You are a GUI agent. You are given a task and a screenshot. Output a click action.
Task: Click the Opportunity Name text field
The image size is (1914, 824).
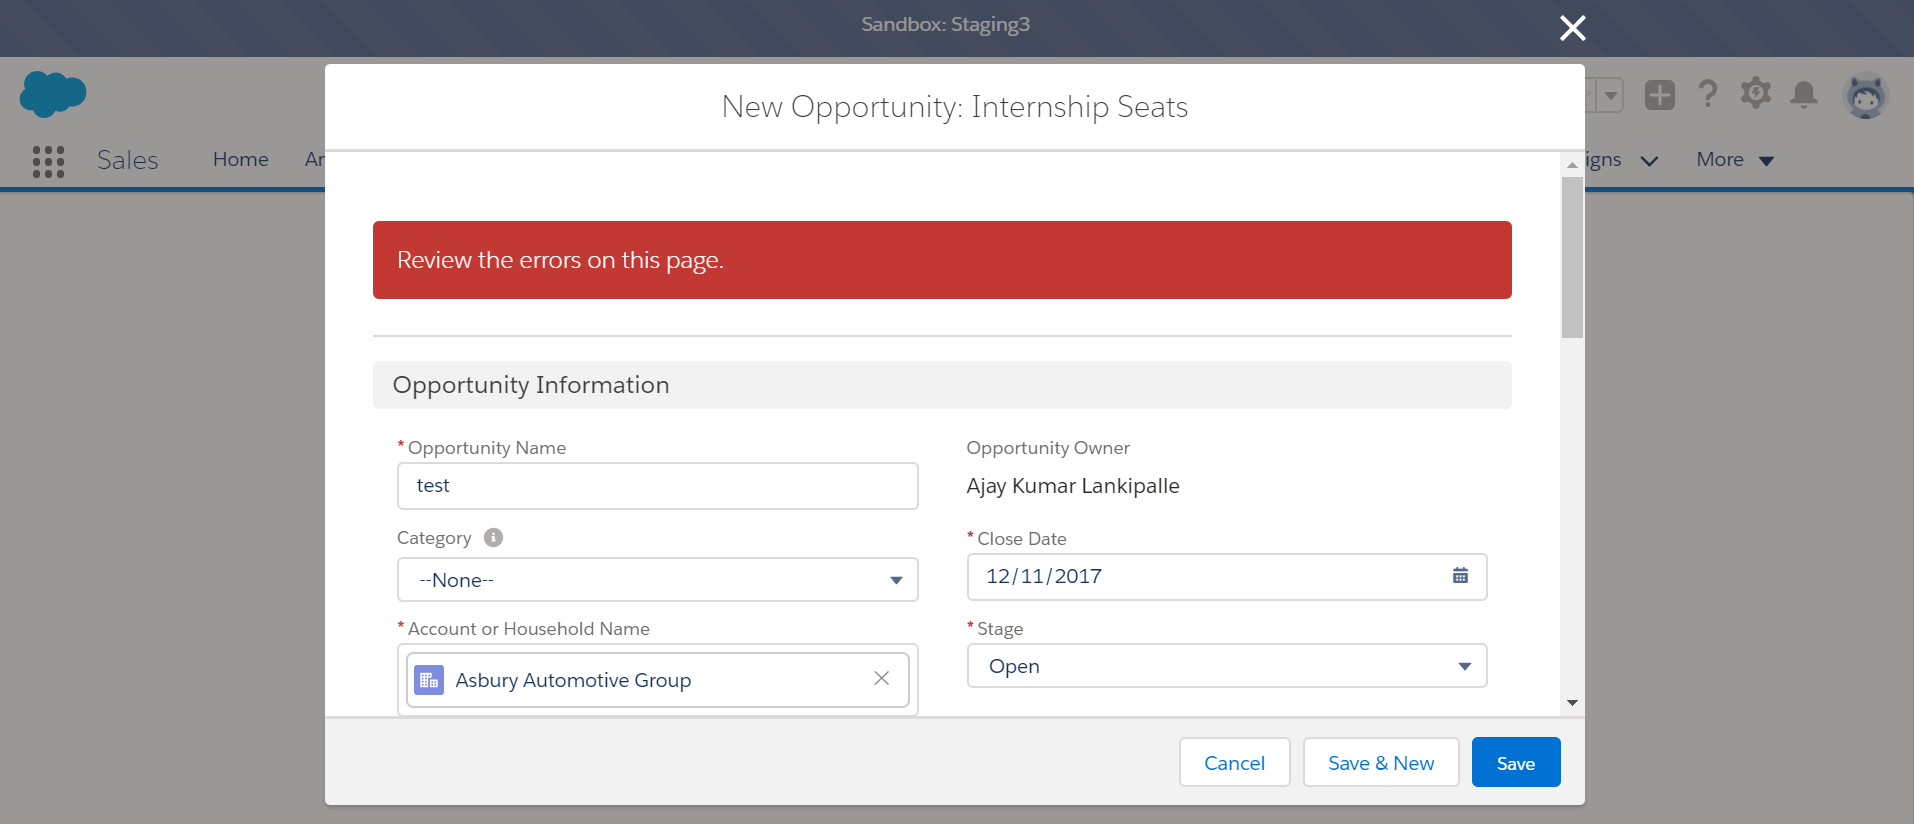pyautogui.click(x=657, y=486)
